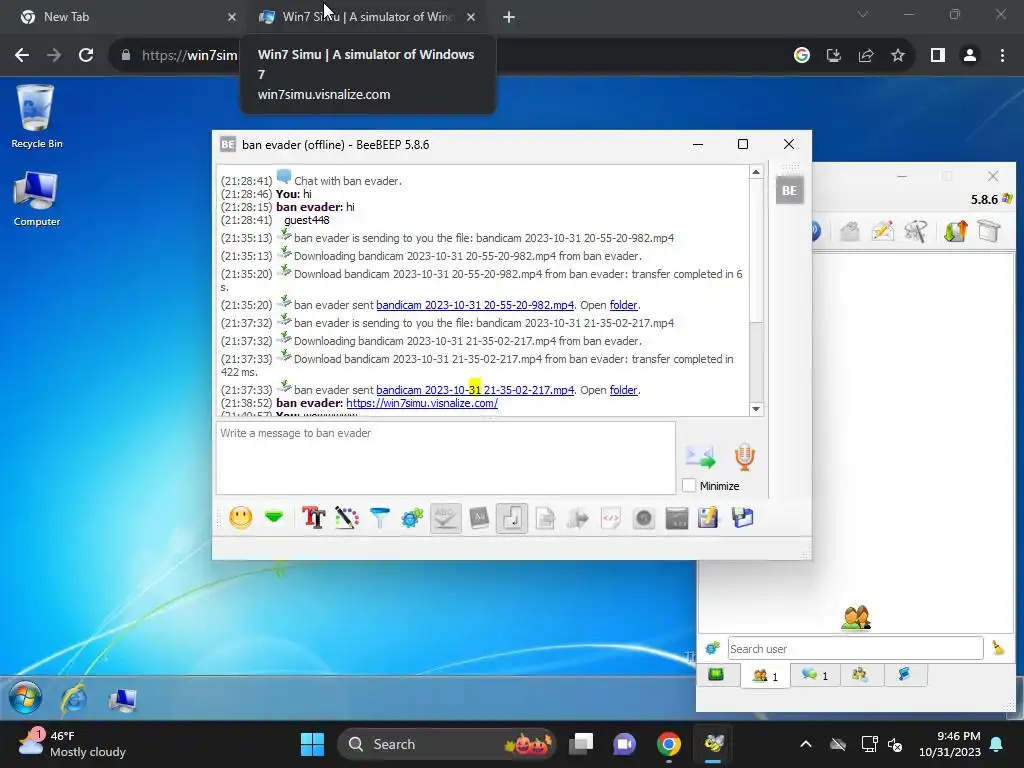The width and height of the screenshot is (1024, 768).
Task: Open a new browser tab
Action: 509,18
